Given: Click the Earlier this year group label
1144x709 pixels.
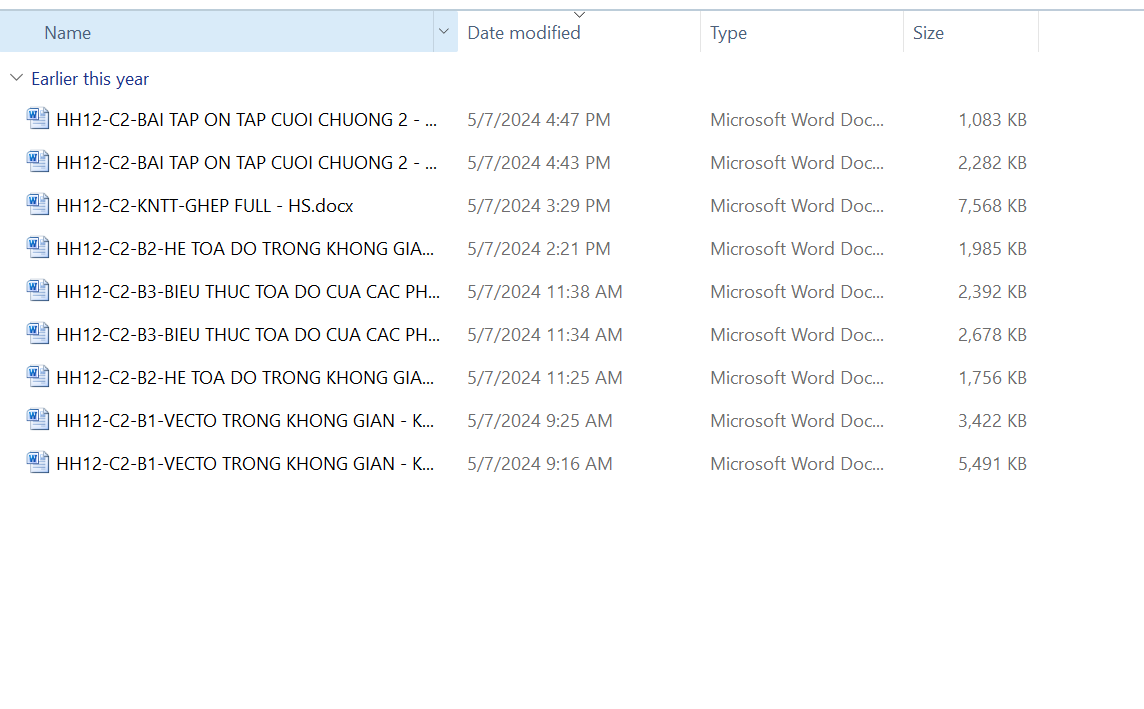Looking at the screenshot, I should click(x=90, y=79).
